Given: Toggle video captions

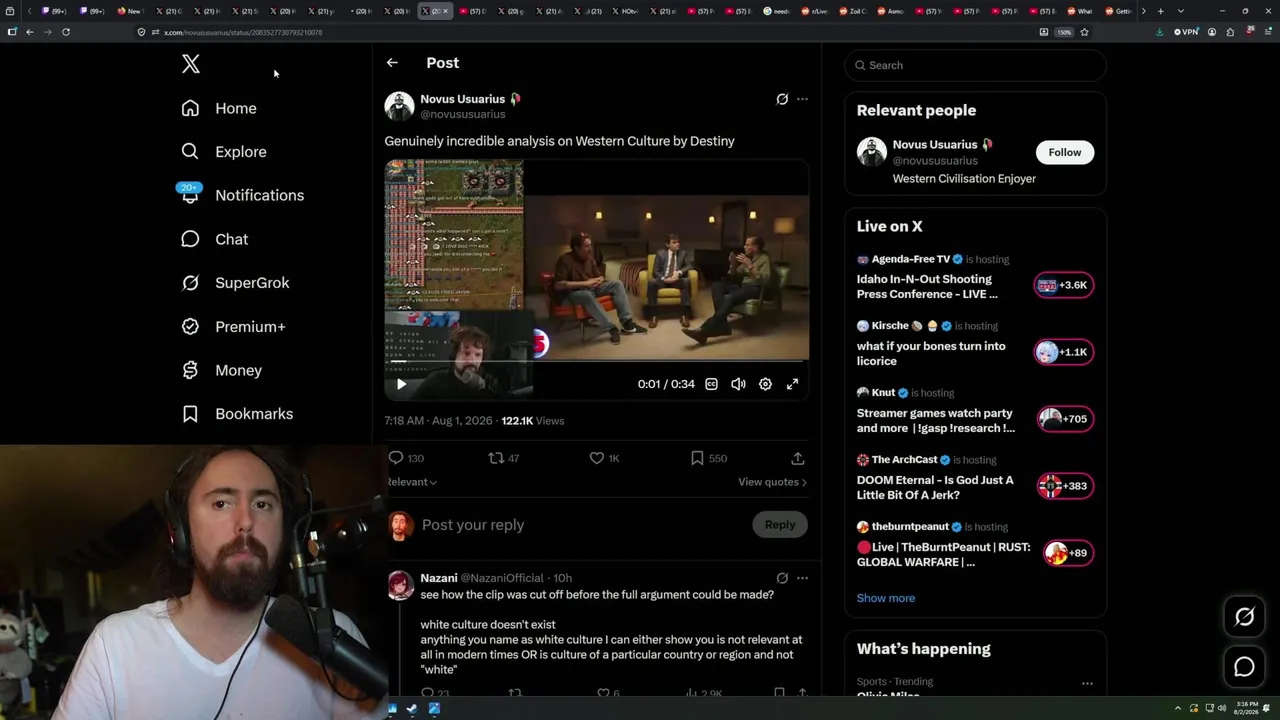Looking at the screenshot, I should click(711, 384).
